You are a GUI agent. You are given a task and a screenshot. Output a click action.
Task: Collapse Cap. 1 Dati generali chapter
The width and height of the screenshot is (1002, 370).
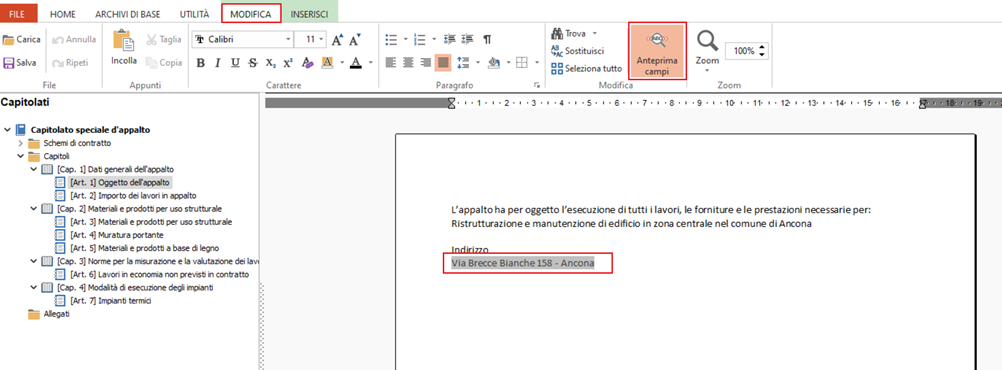coord(34,169)
